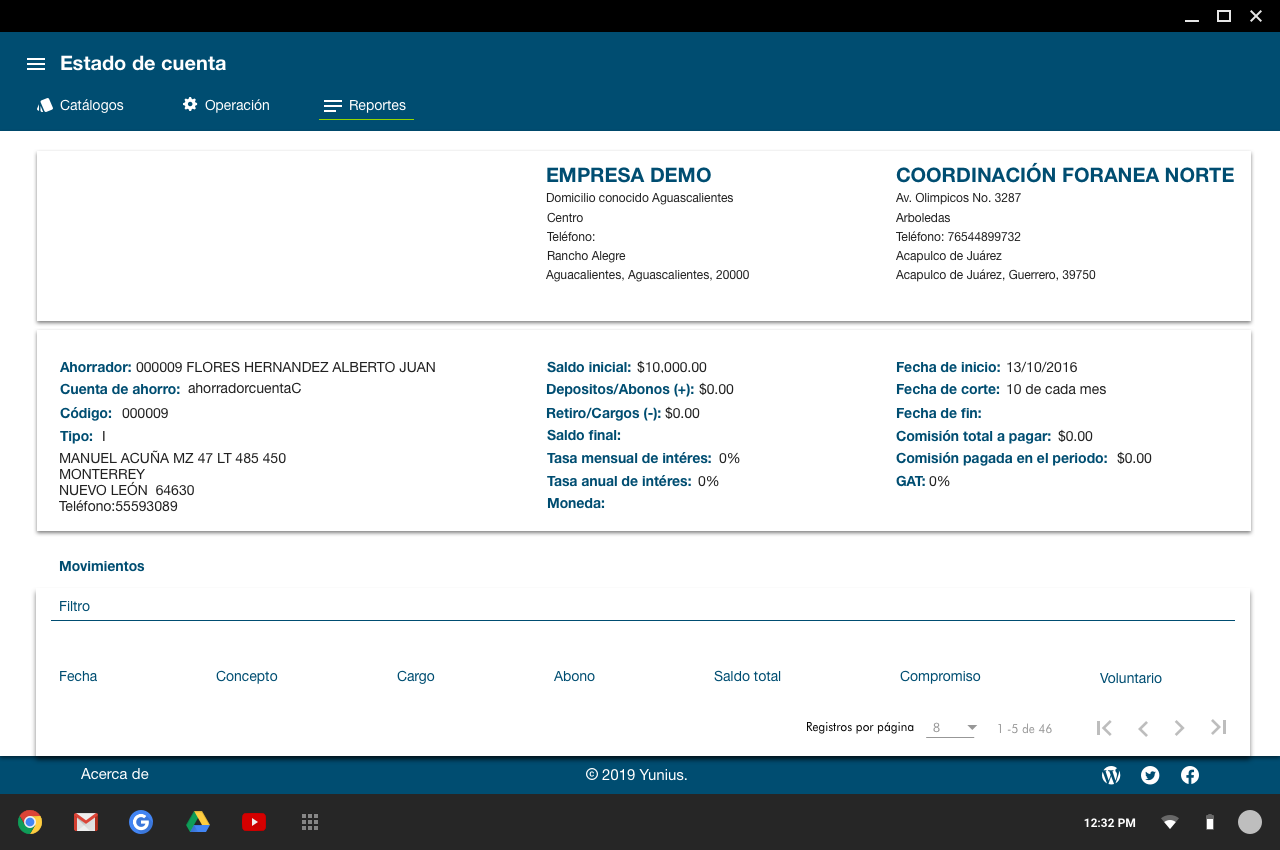Screen dimensions: 1280x850
Task: Sort by the Saldo total column
Action: click(747, 676)
